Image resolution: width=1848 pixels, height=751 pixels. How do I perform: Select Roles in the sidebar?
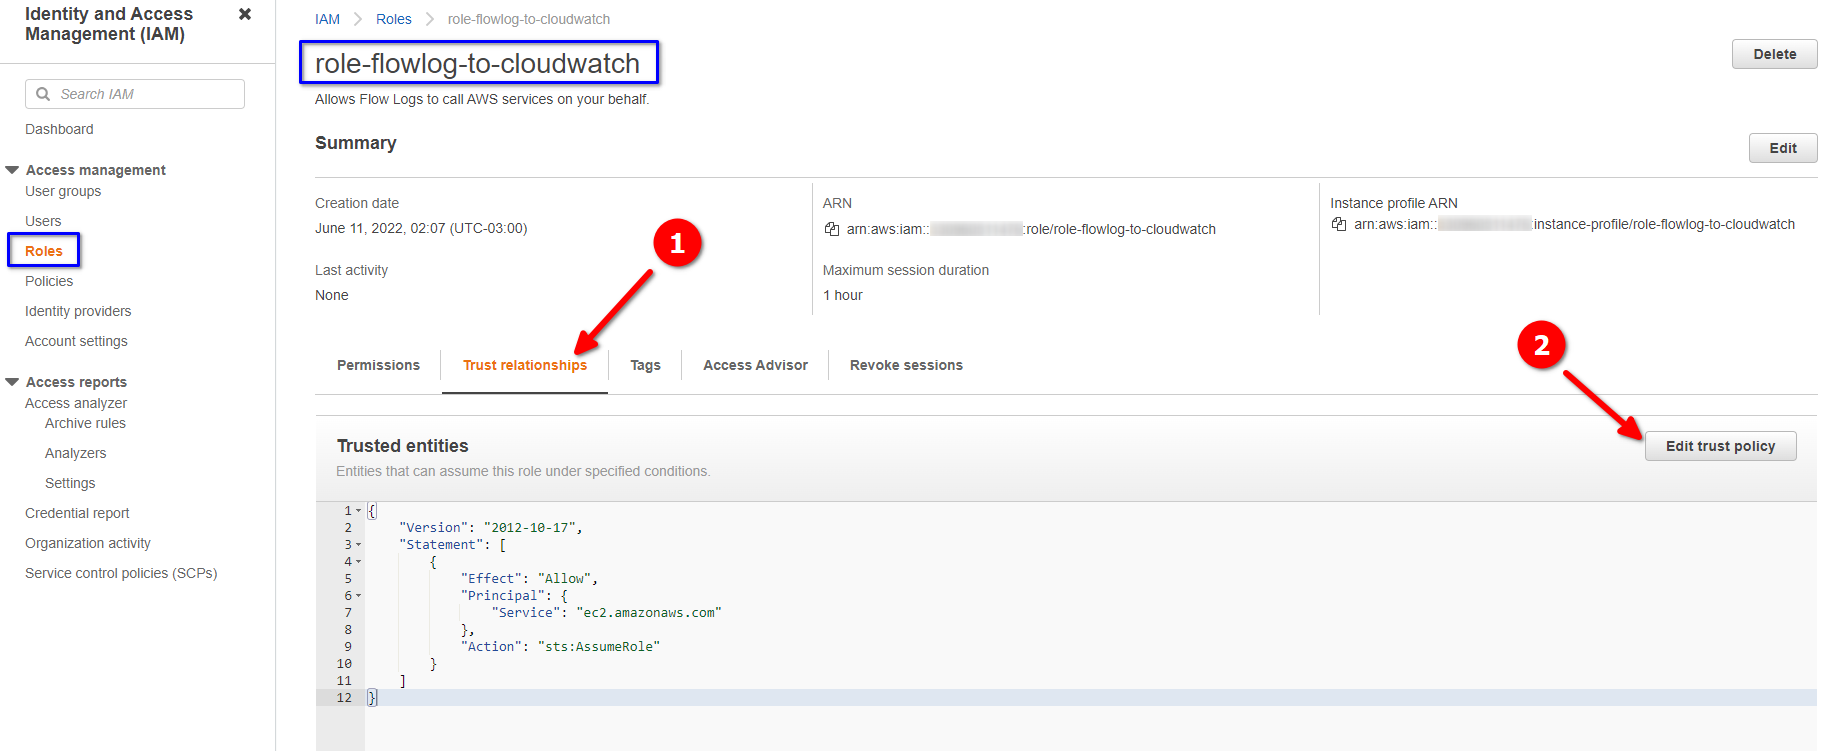click(x=44, y=251)
